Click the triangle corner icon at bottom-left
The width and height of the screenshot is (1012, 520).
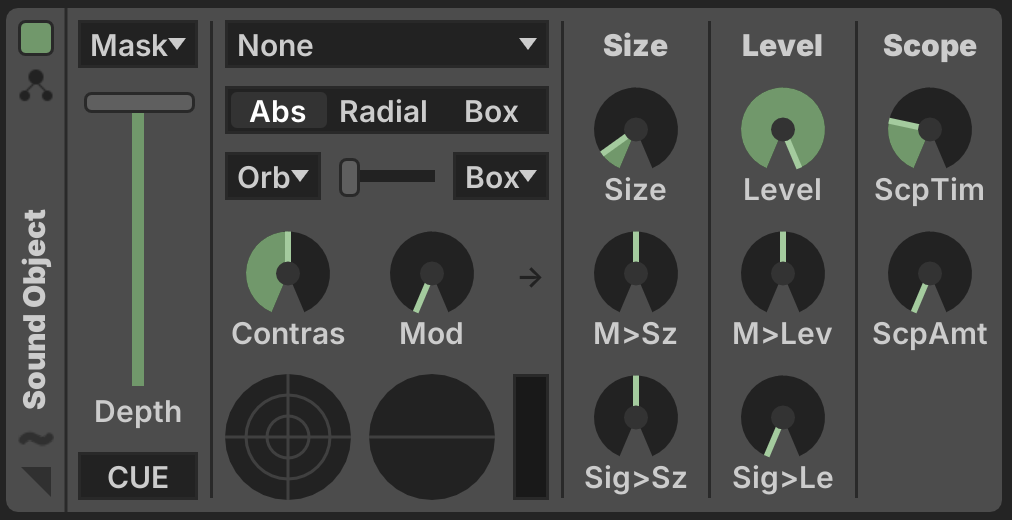pyautogui.click(x=36, y=481)
